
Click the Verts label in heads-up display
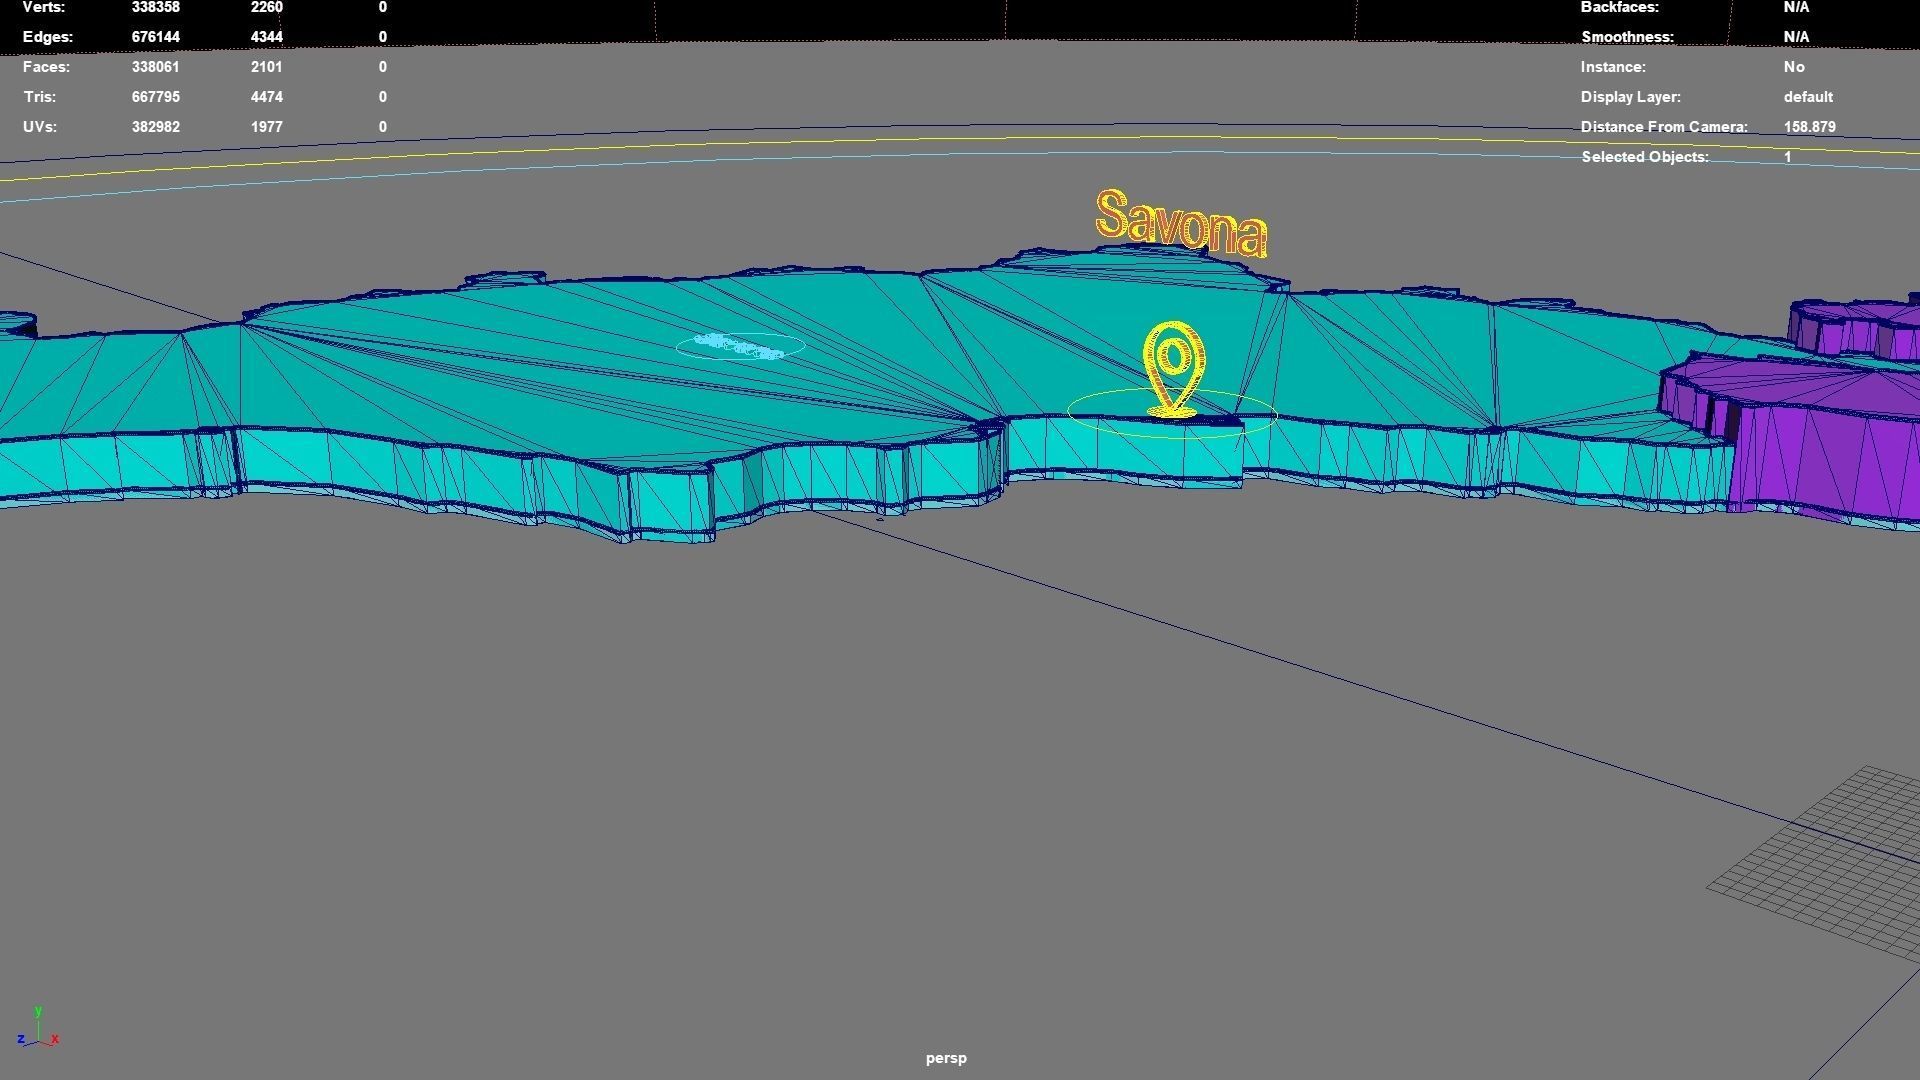(44, 7)
